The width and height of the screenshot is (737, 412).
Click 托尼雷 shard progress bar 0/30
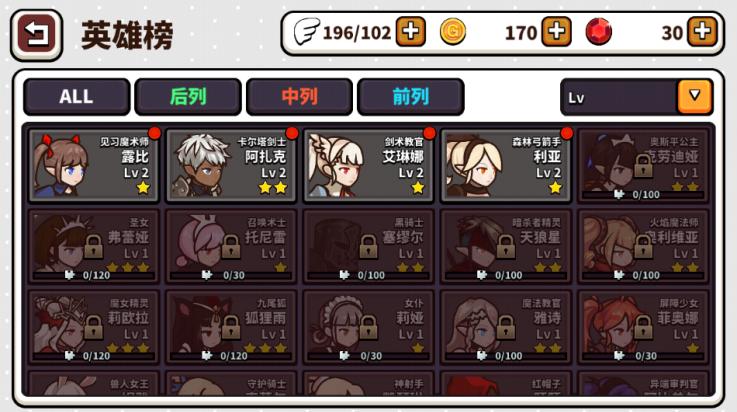231,275
